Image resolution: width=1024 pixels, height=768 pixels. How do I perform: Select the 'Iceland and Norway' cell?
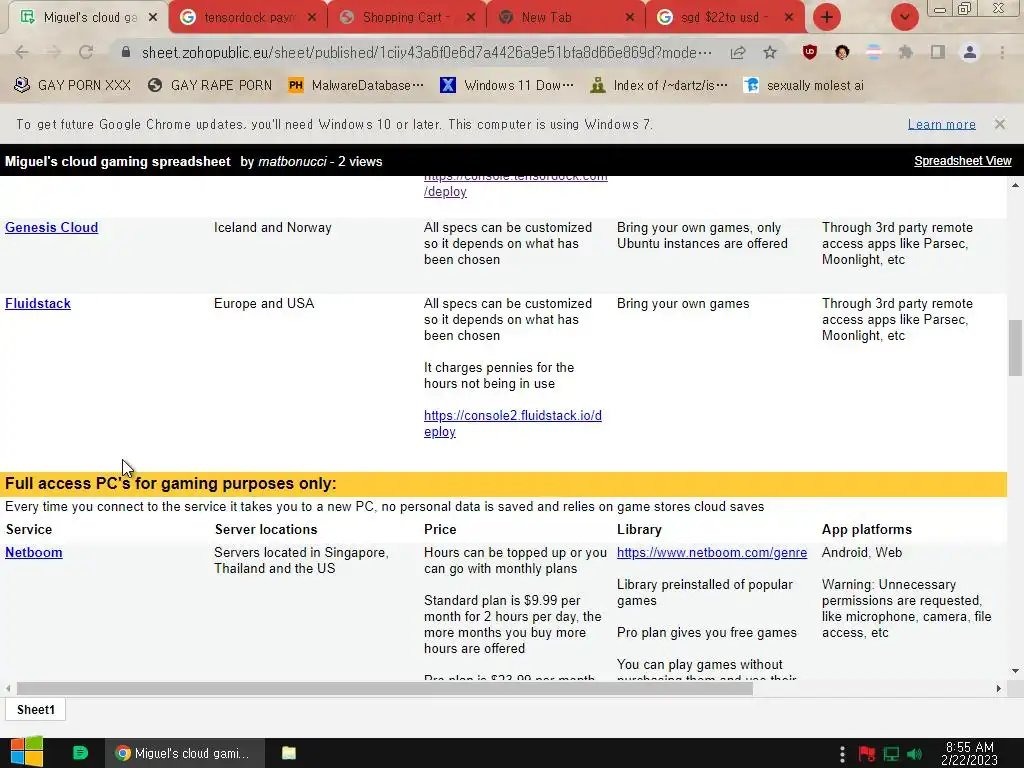[272, 227]
